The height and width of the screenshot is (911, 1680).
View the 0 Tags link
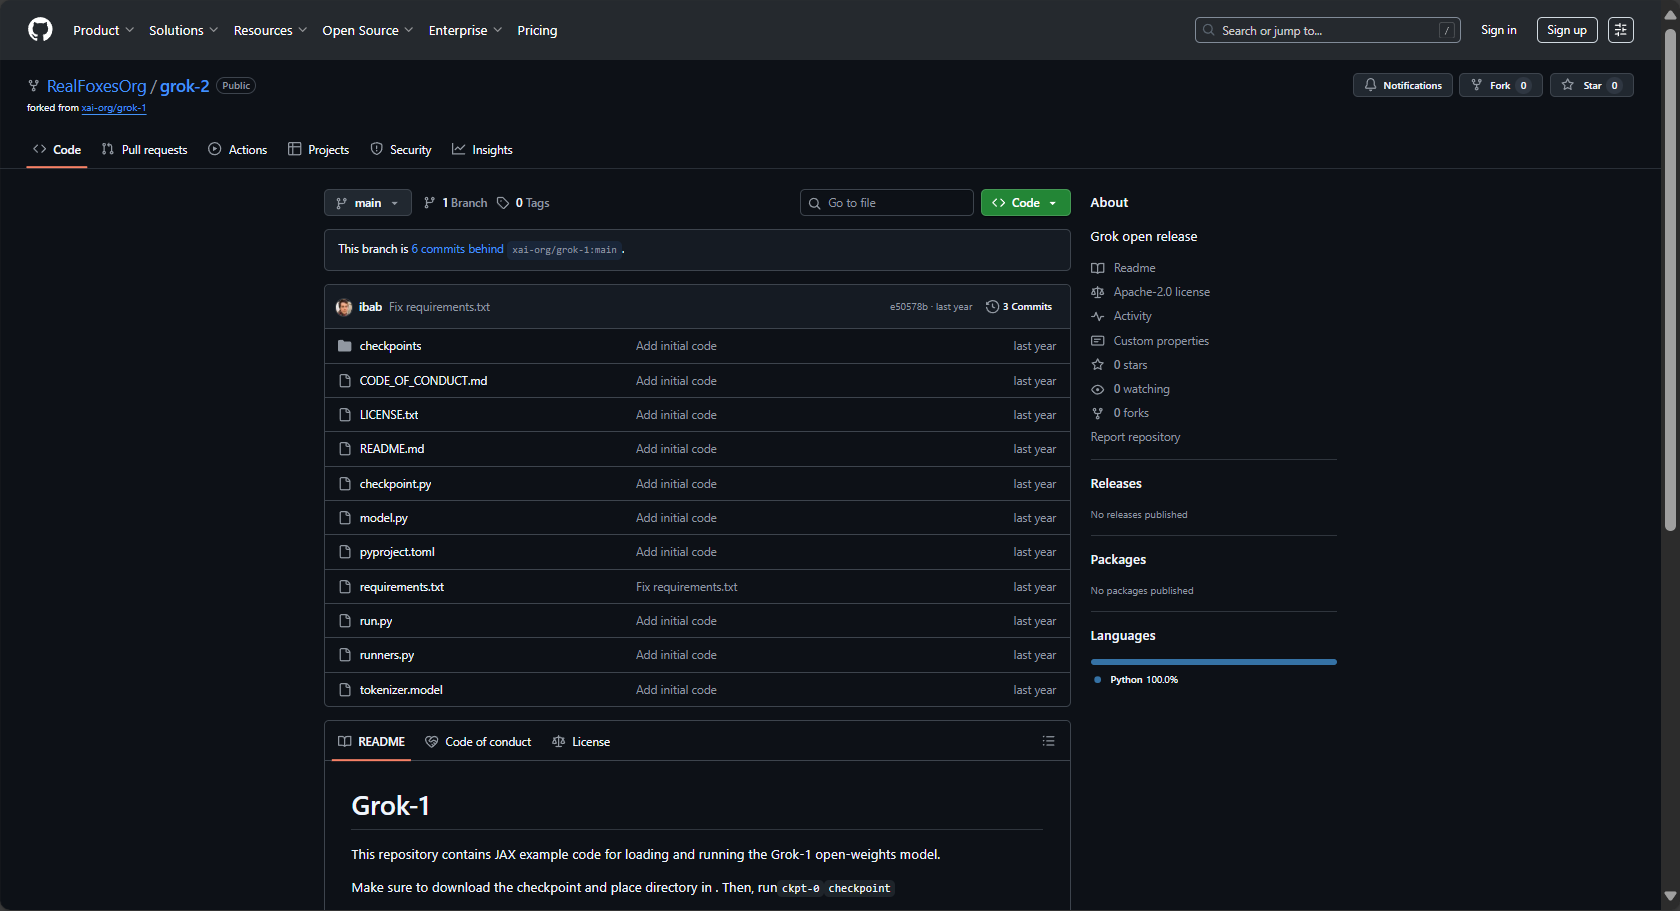coord(523,203)
